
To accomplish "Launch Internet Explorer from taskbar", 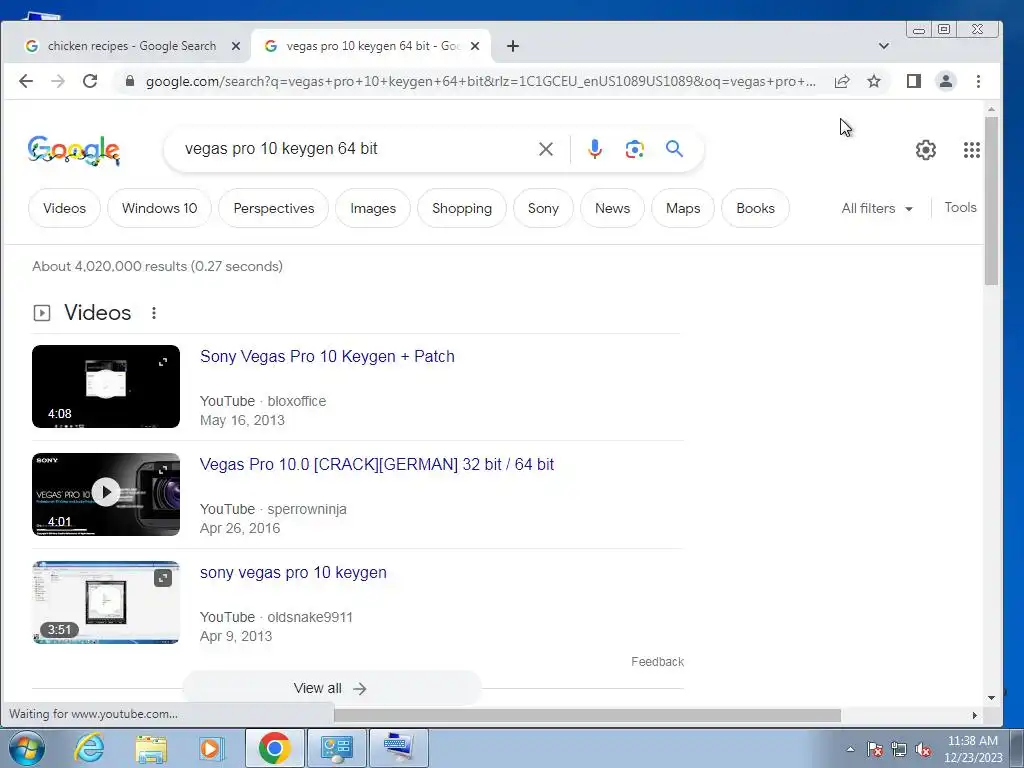I will [x=89, y=748].
